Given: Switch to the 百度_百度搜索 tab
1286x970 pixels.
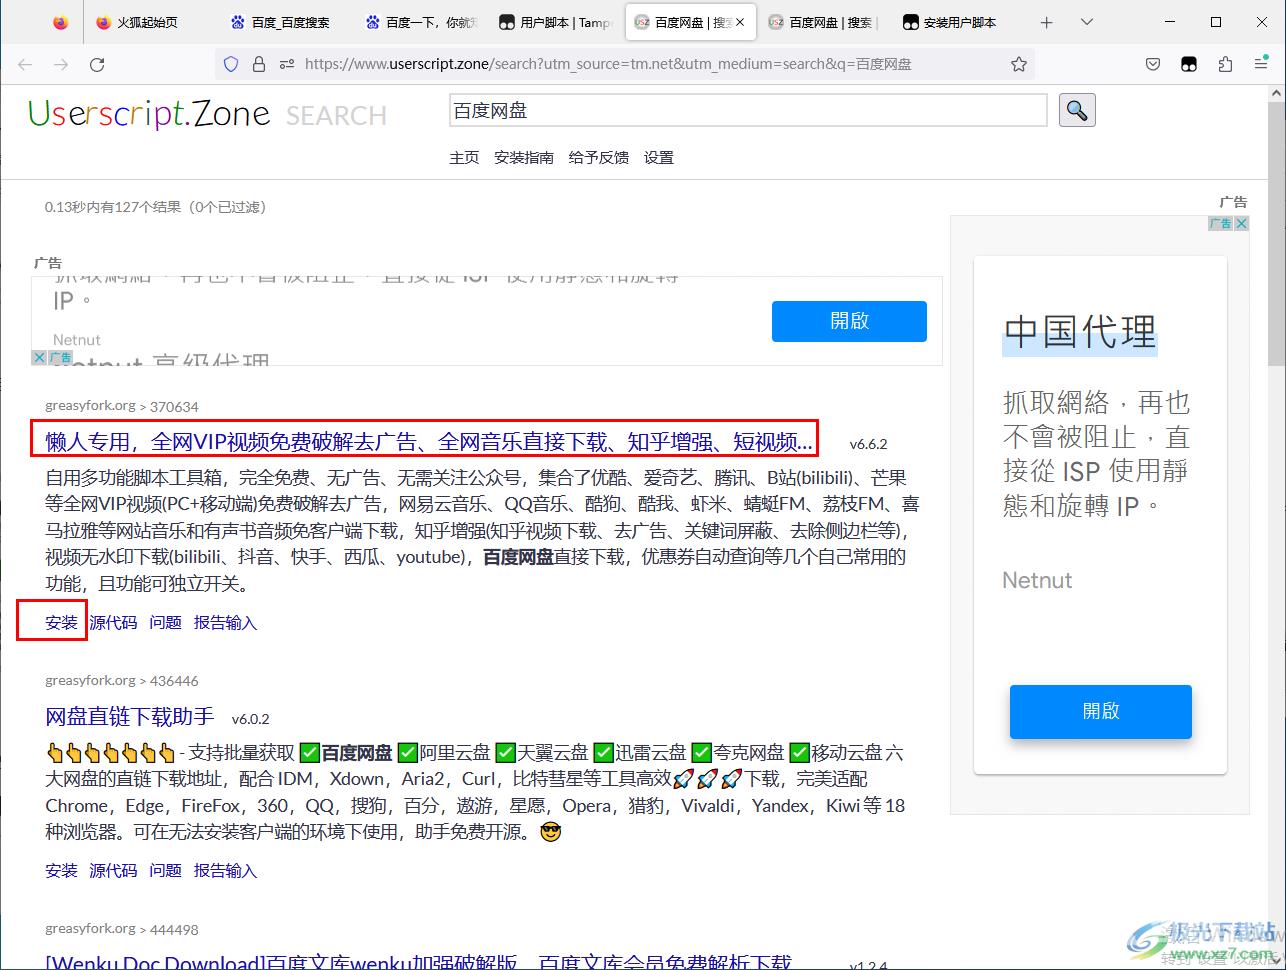Looking at the screenshot, I should pyautogui.click(x=281, y=22).
